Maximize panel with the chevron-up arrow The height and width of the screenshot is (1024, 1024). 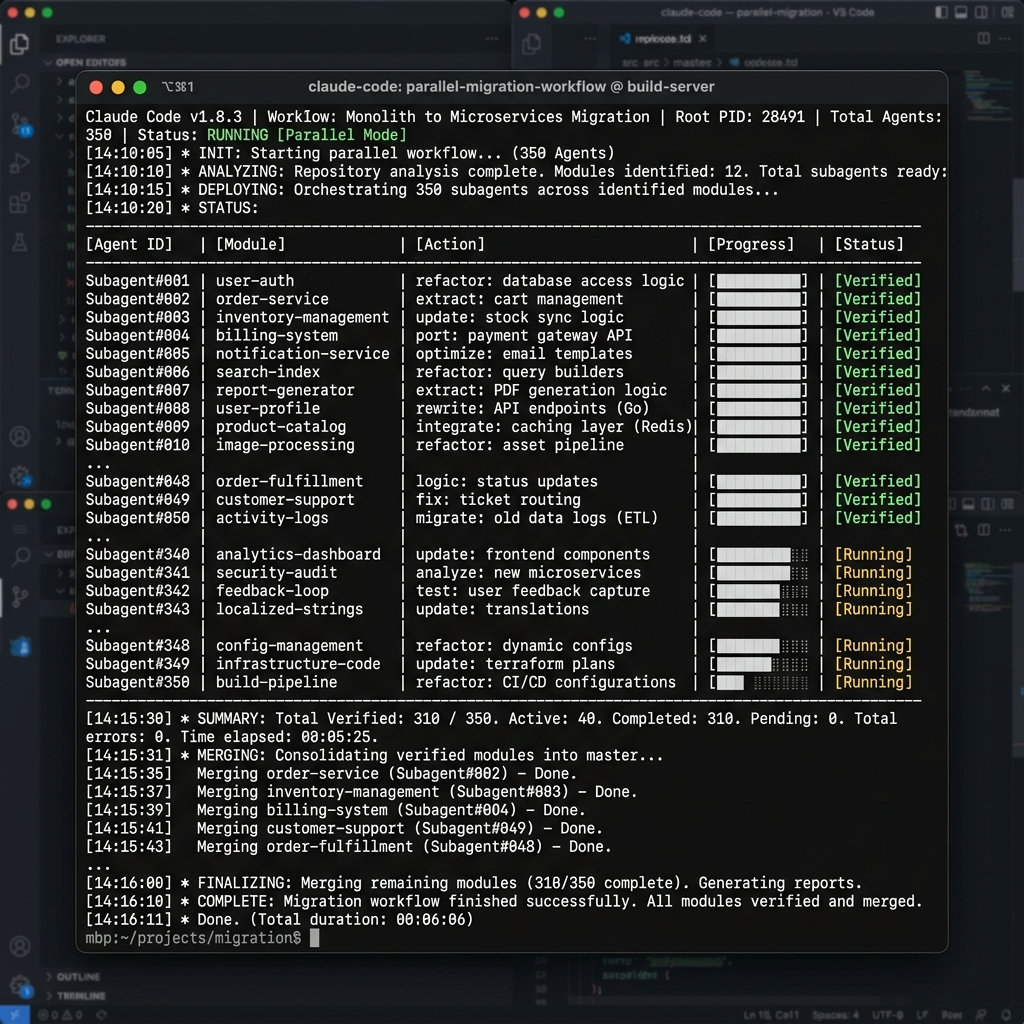coord(986,389)
